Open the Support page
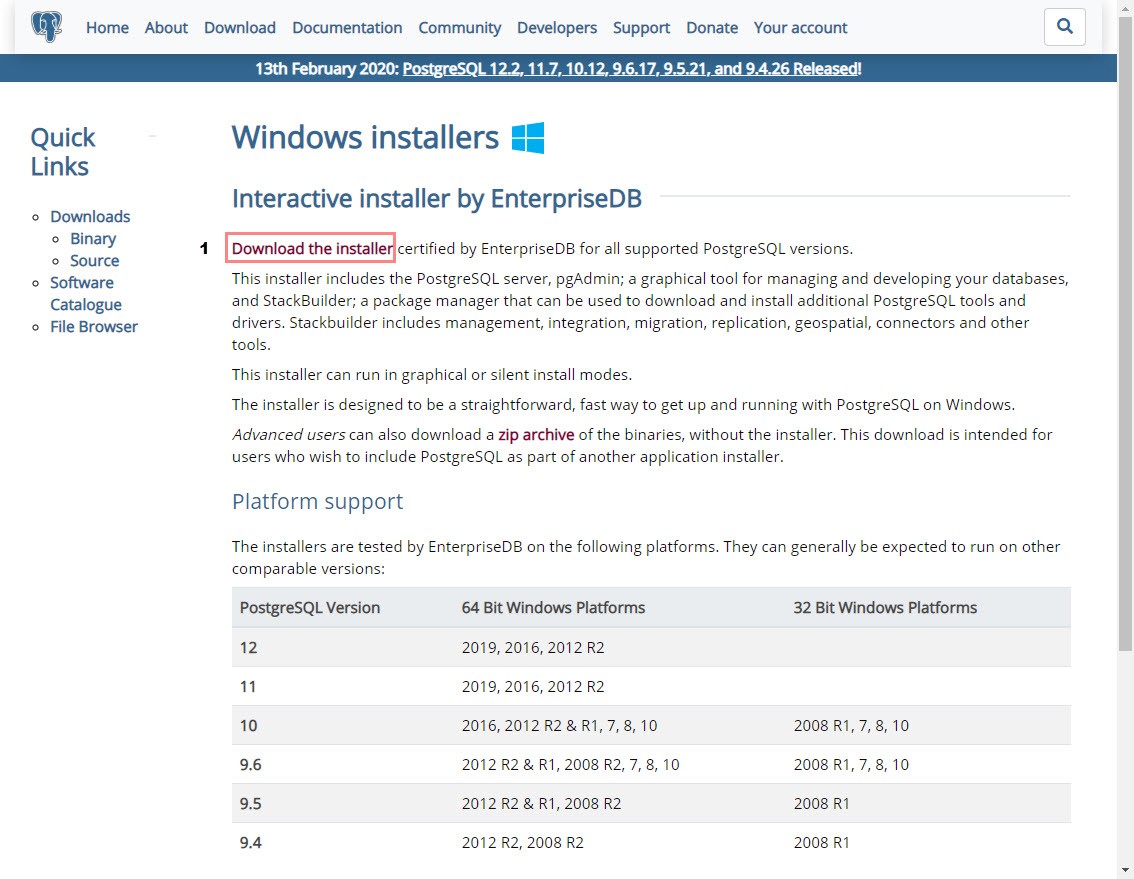 coord(641,28)
